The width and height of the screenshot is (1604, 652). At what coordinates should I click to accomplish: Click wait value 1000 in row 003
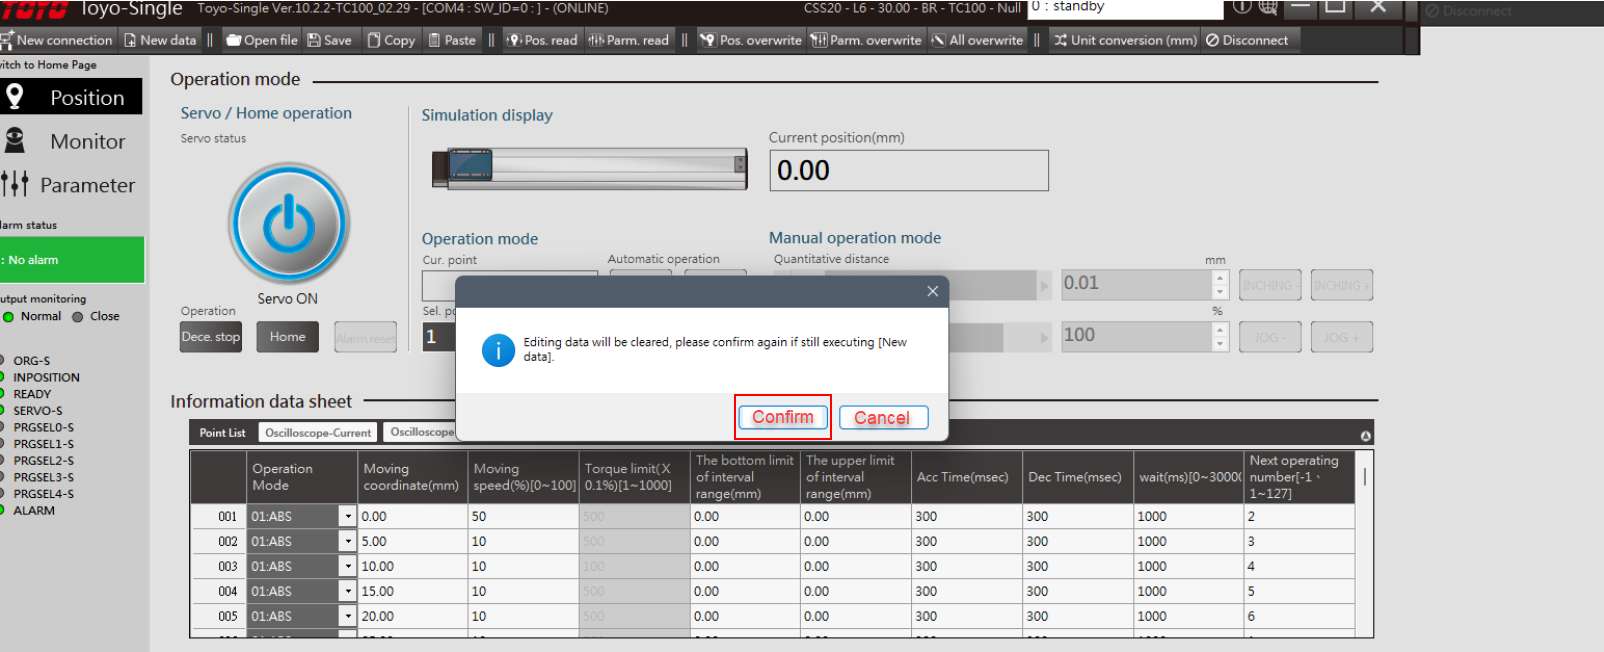point(1189,566)
